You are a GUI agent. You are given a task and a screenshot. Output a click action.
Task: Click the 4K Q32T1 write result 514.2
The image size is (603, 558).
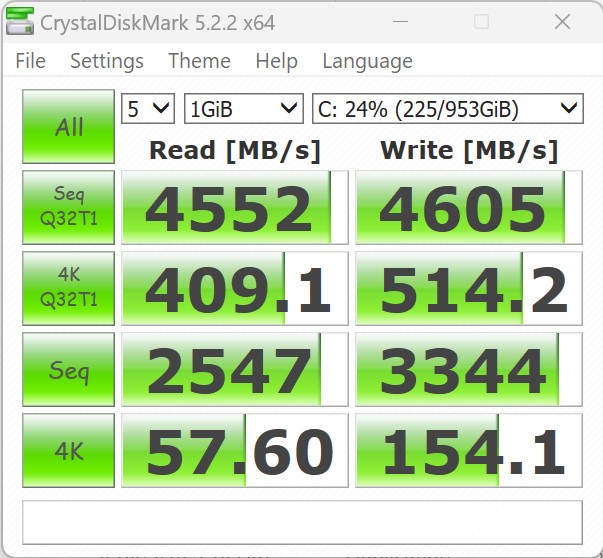[x=469, y=289]
